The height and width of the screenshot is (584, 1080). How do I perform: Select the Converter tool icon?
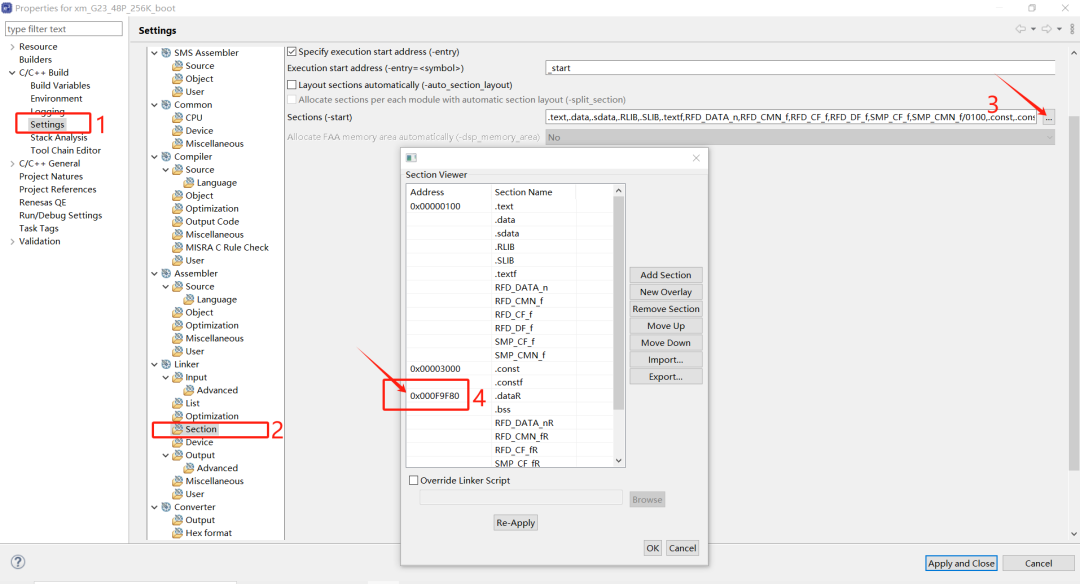166,507
